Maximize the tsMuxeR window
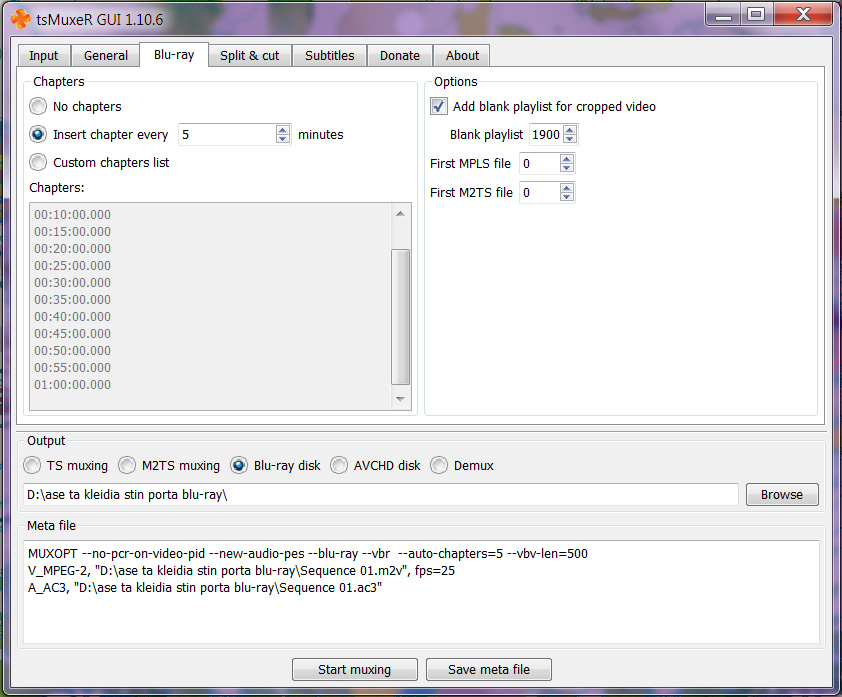 (x=757, y=14)
